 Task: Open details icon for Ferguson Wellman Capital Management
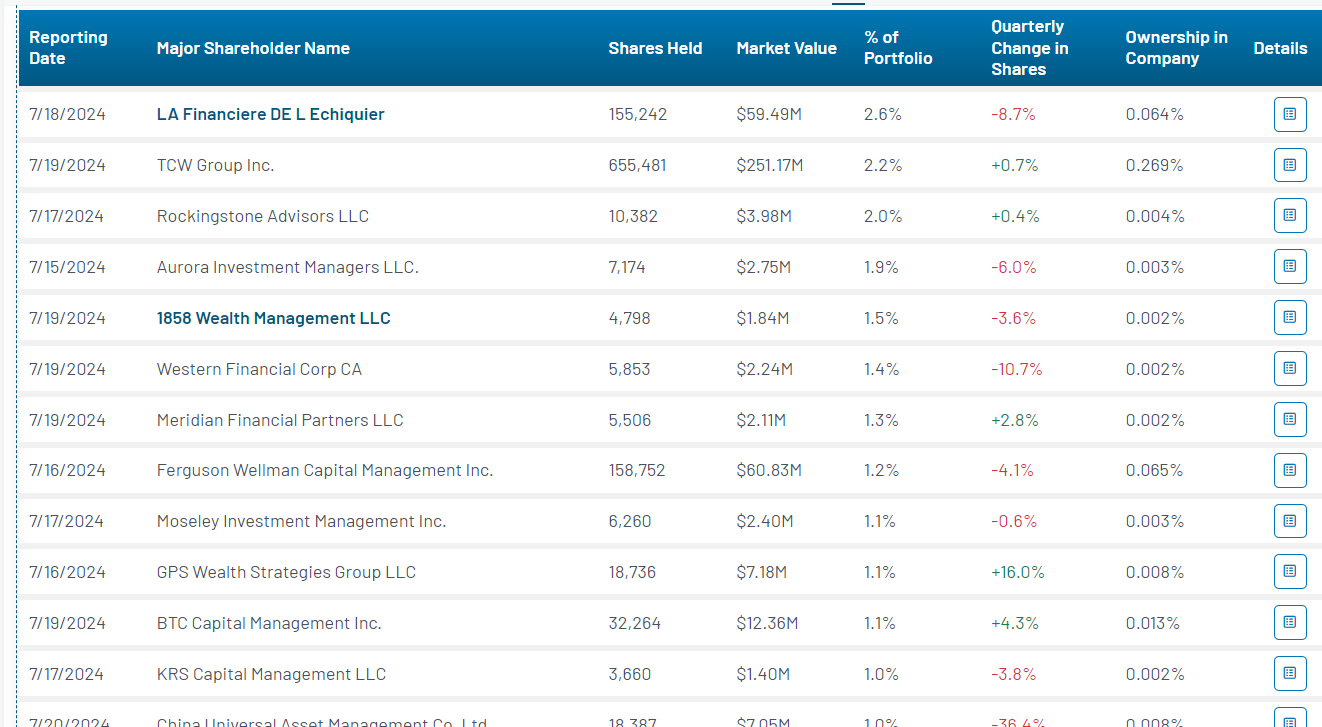click(x=1290, y=470)
